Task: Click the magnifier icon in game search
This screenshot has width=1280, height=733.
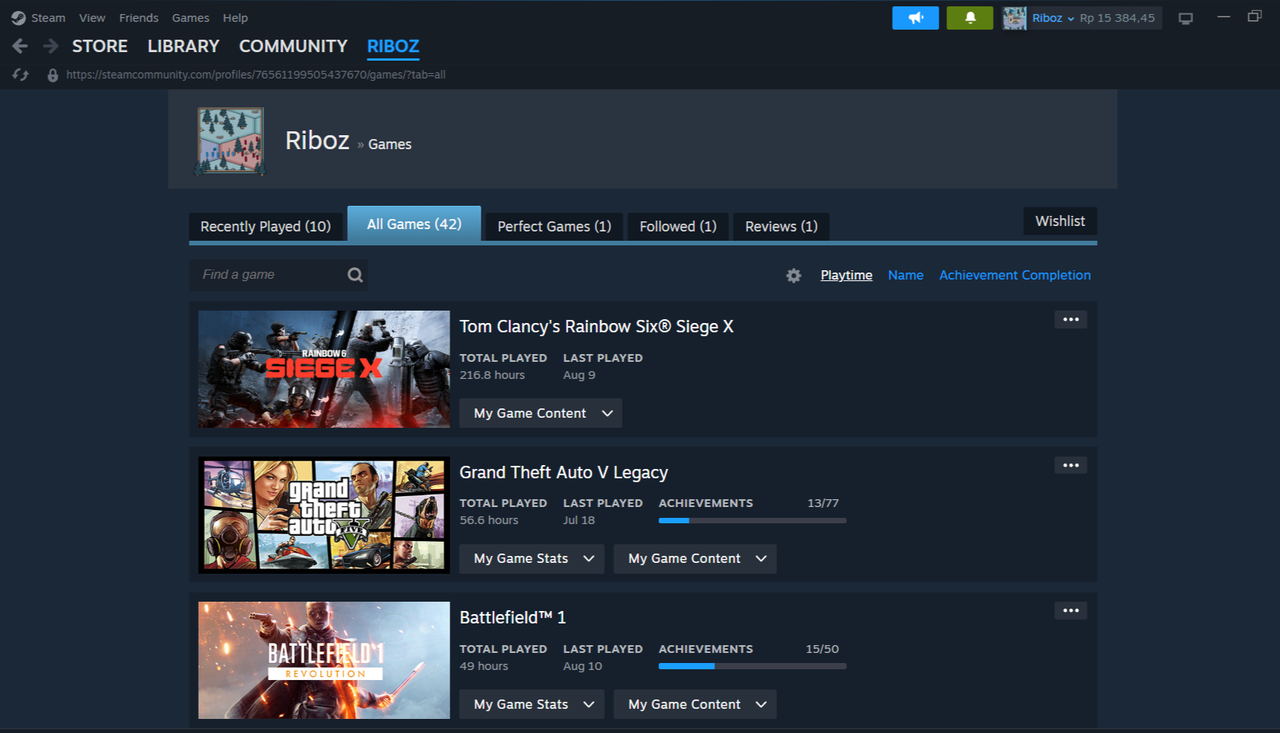Action: (x=355, y=275)
